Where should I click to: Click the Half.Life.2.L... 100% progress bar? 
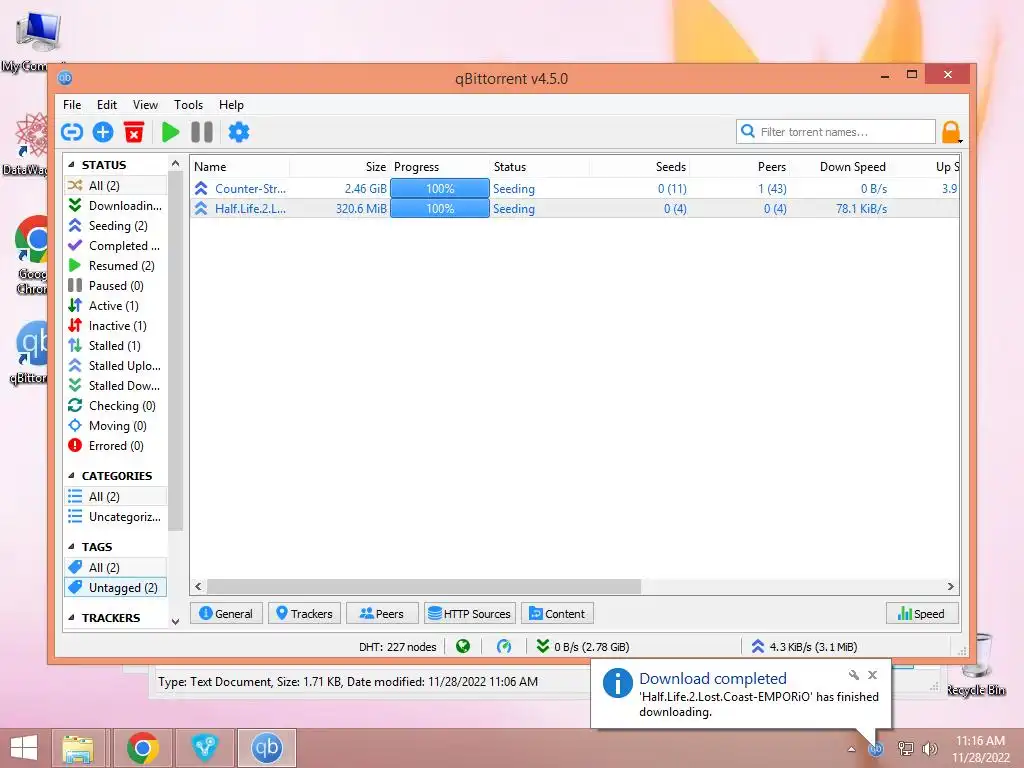point(440,209)
